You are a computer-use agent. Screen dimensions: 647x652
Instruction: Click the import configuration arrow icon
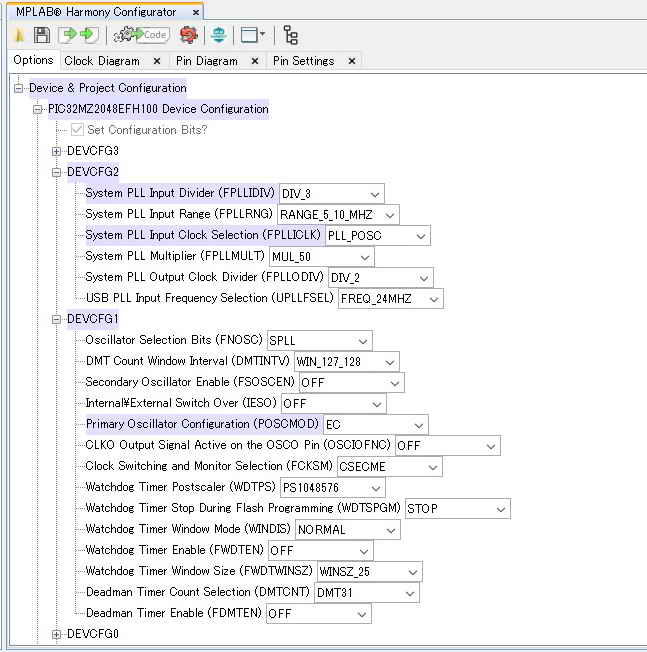[68, 35]
